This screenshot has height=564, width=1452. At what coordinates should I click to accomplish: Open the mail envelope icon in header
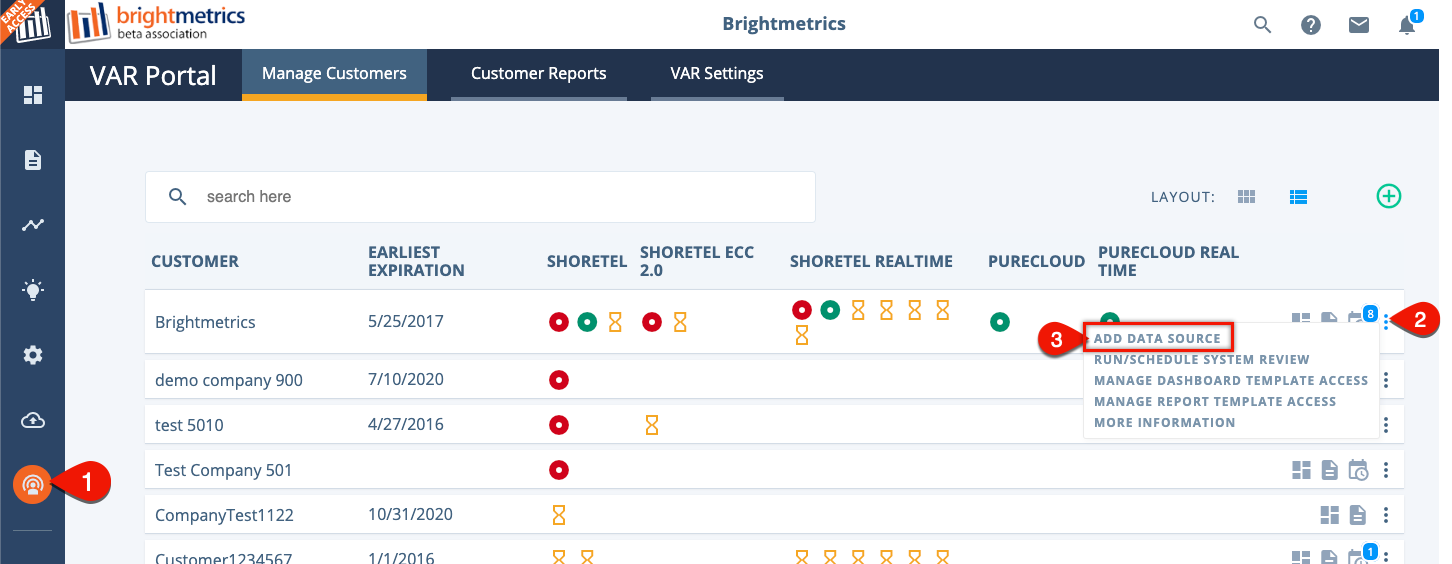(x=1359, y=25)
